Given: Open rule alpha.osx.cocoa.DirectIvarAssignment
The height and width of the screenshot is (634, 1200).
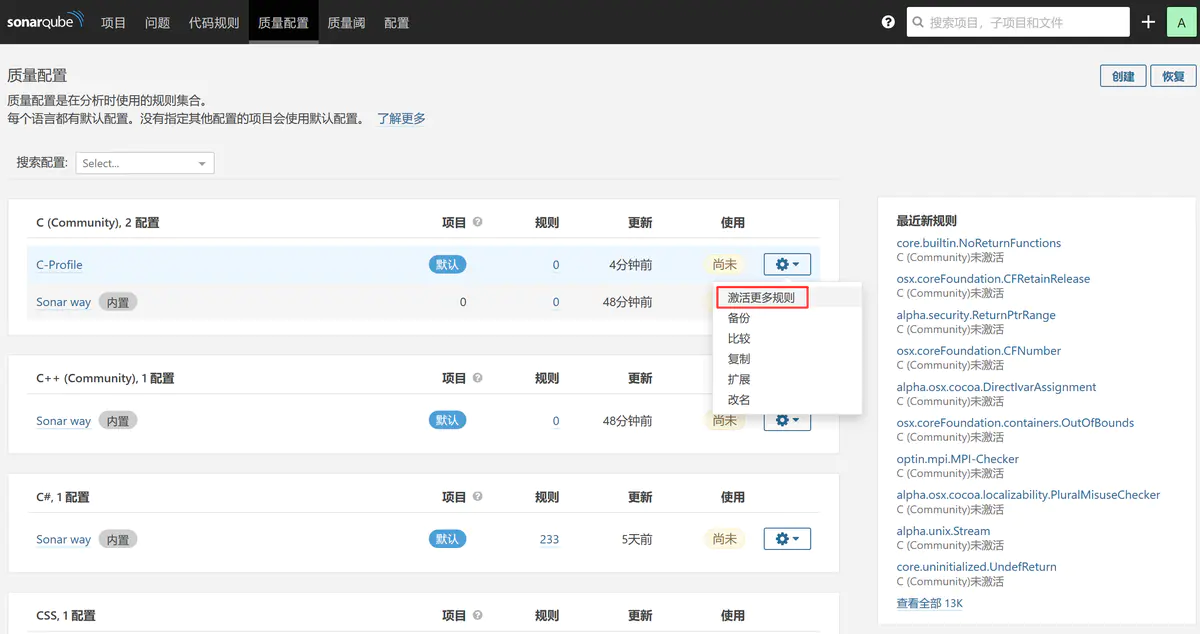Looking at the screenshot, I should pos(996,387).
